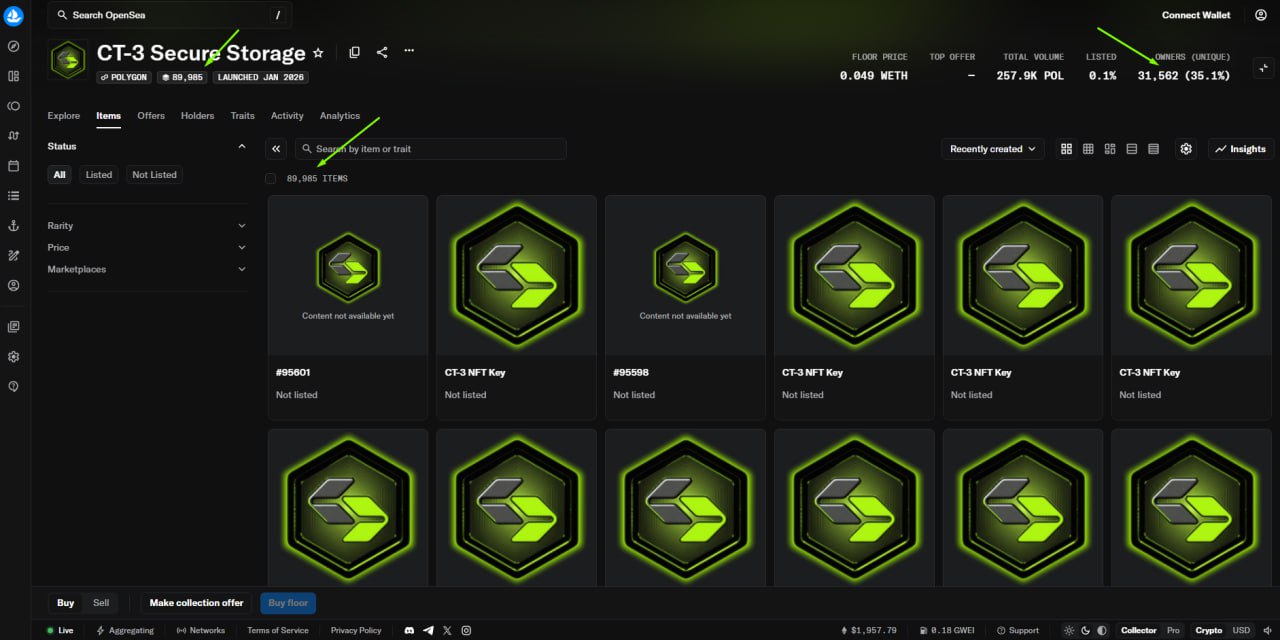Open the #95601 item card
The width and height of the screenshot is (1280, 640).
pos(348,307)
